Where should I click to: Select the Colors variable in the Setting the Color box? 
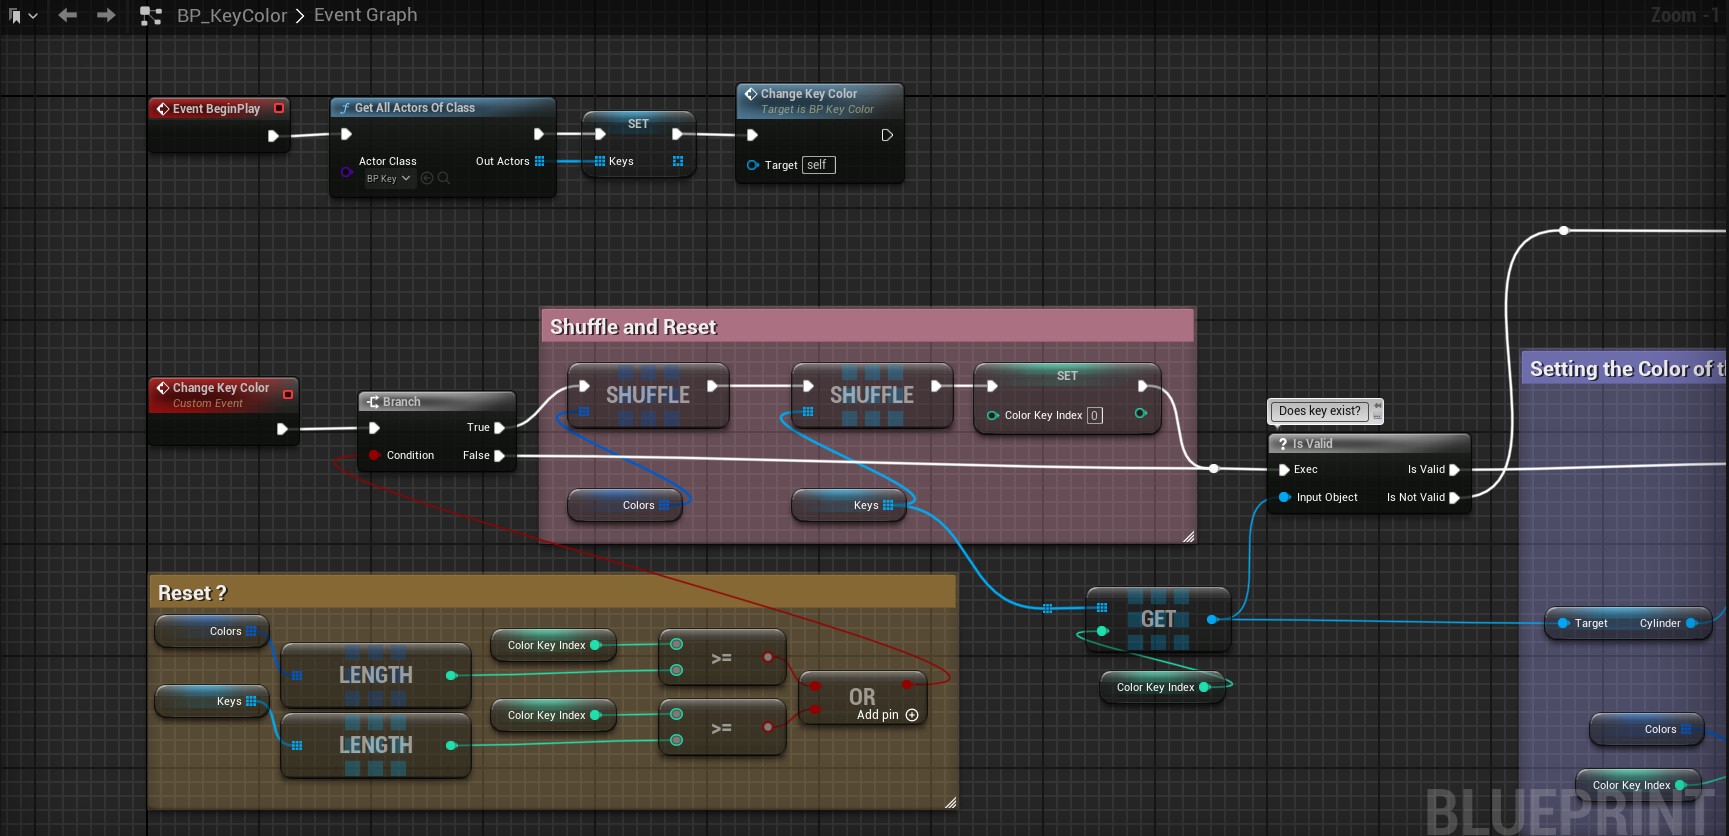(1649, 729)
